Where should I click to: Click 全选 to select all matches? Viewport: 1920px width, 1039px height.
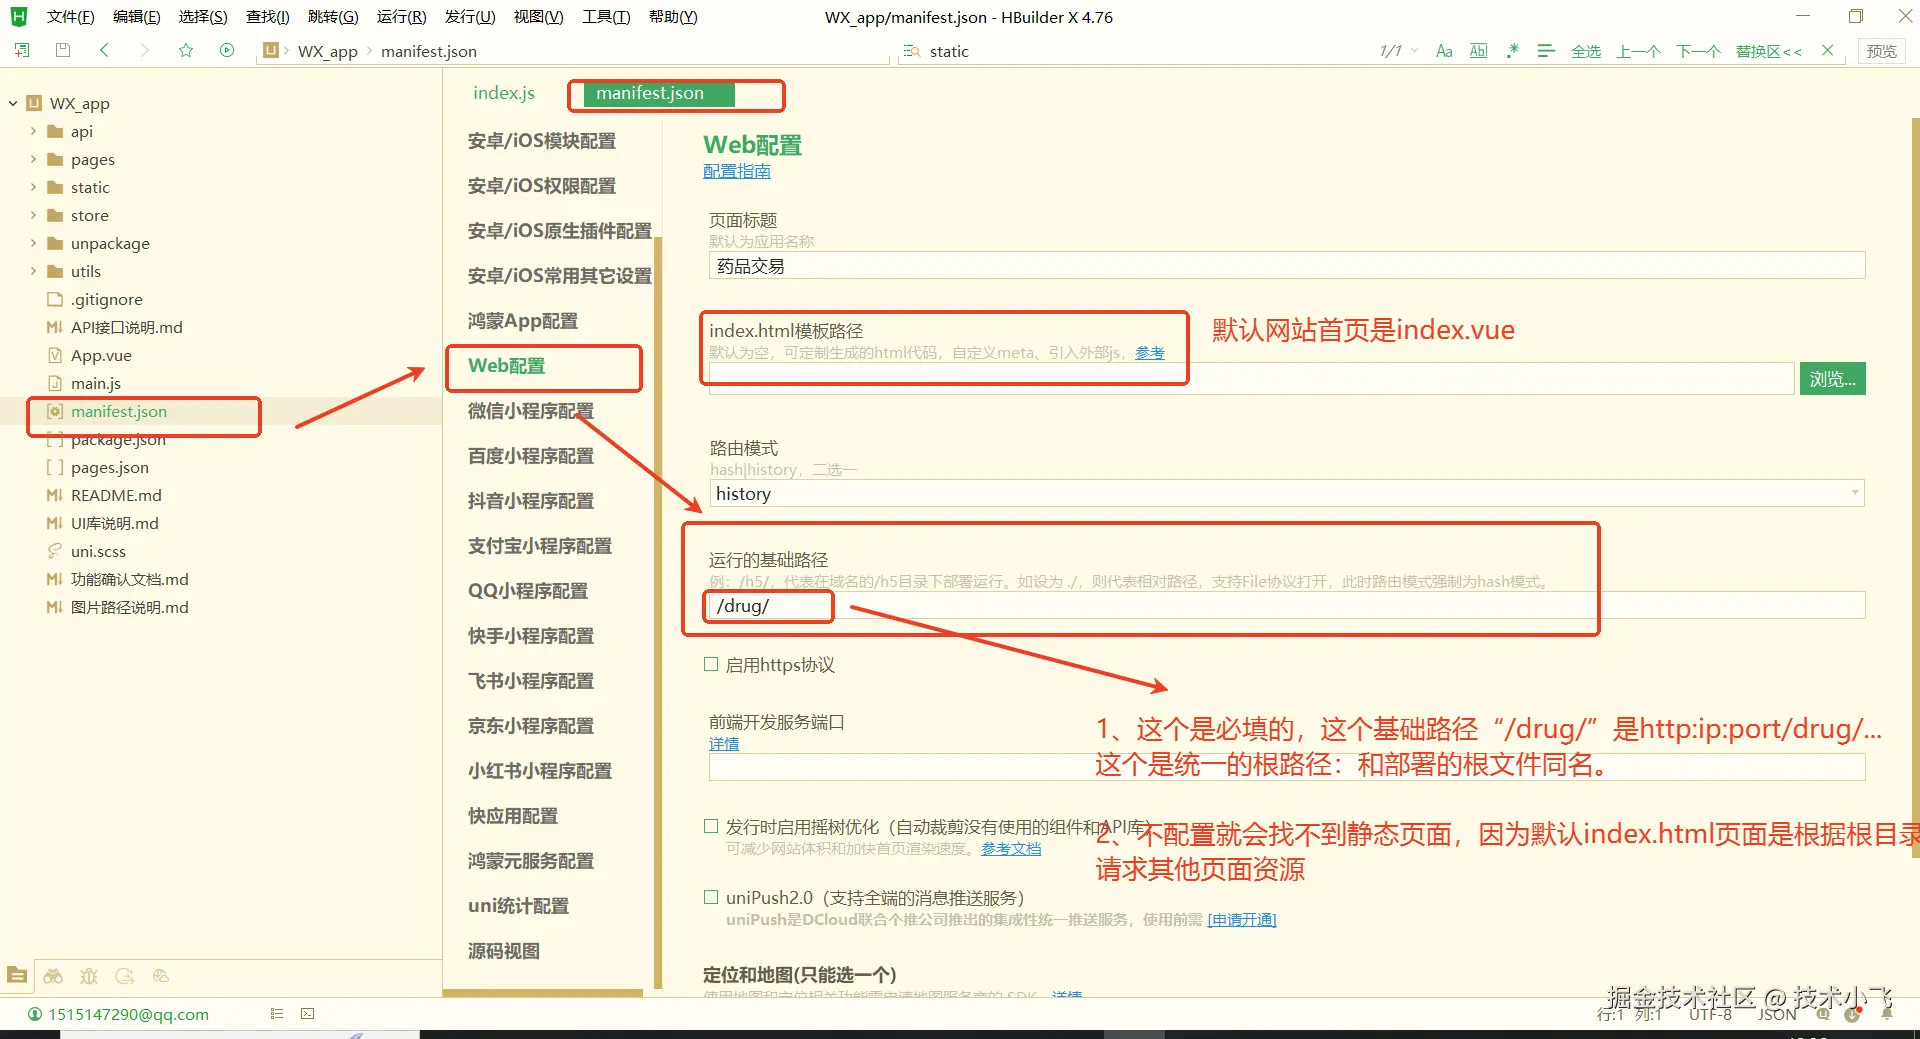point(1586,51)
